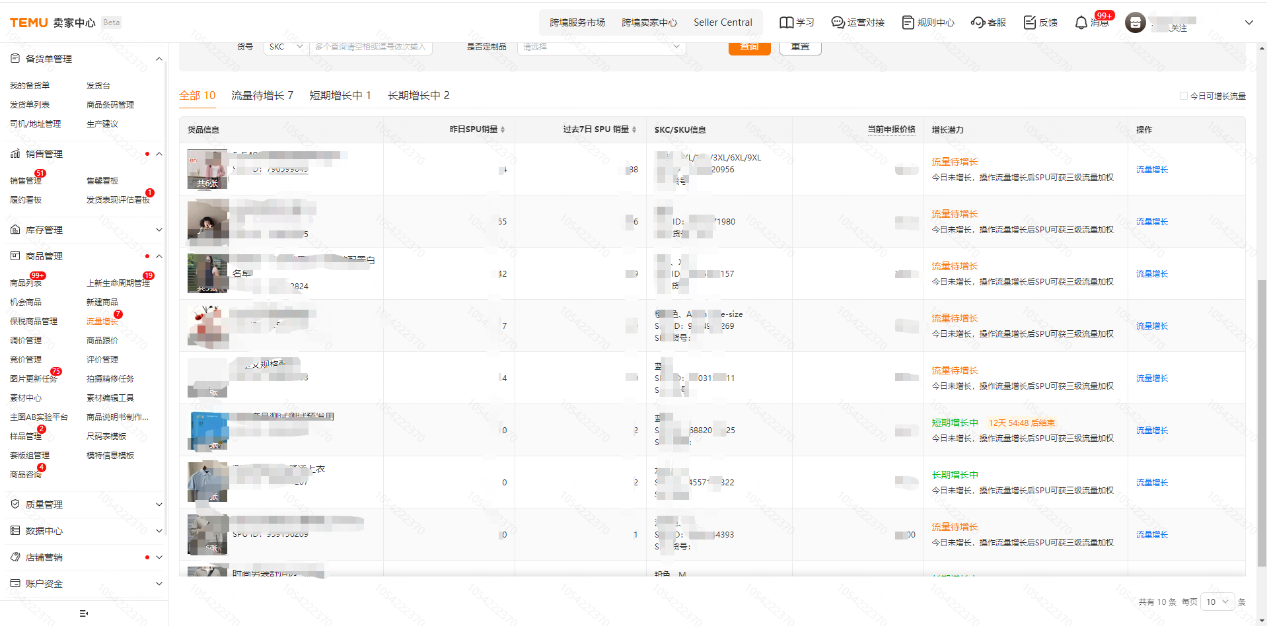This screenshot has width=1267, height=626.
Task: Open 商品列表 in the sidebar
Action: [26, 284]
